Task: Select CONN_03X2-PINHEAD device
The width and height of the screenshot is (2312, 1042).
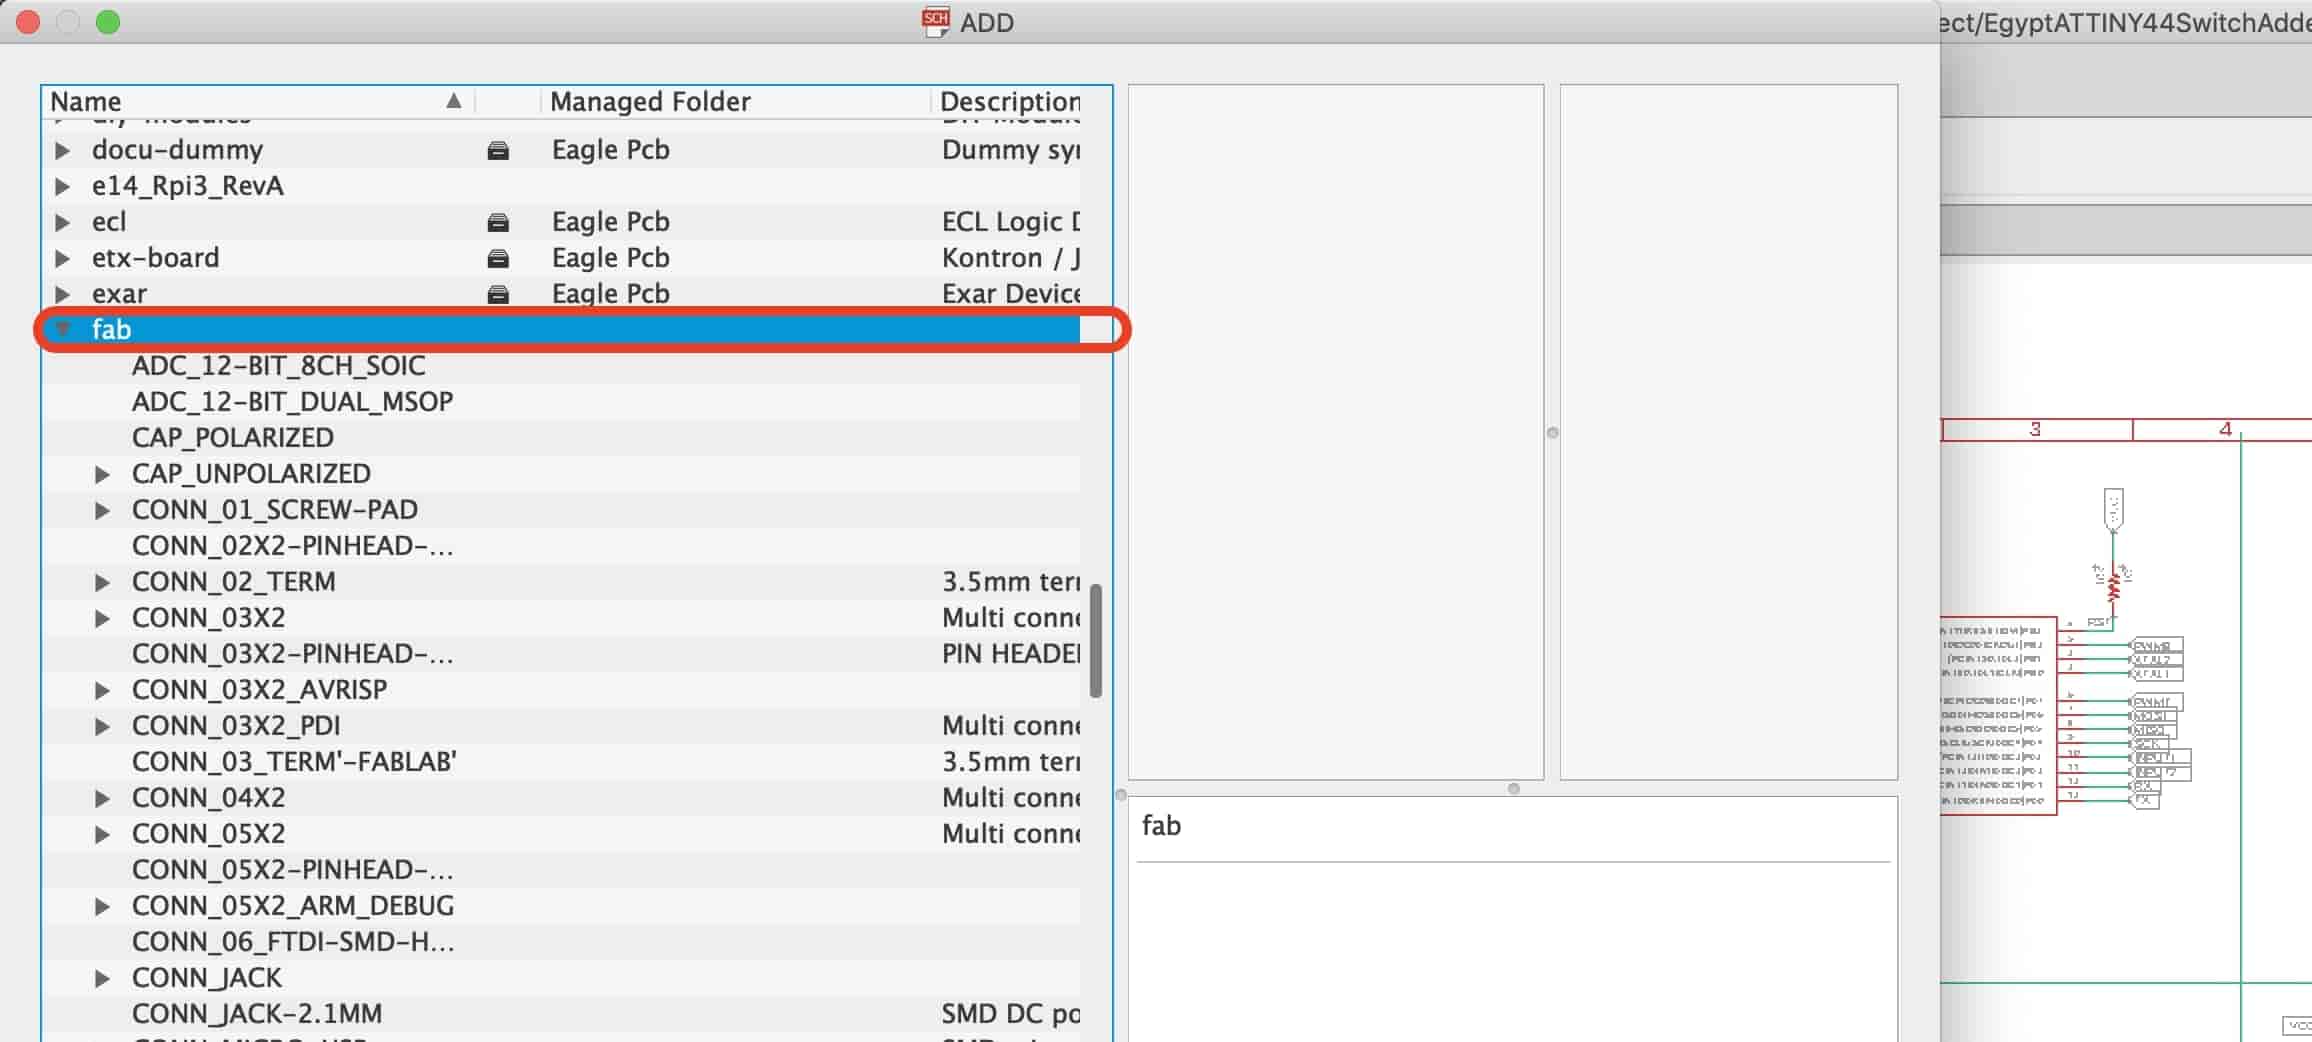Action: click(293, 654)
